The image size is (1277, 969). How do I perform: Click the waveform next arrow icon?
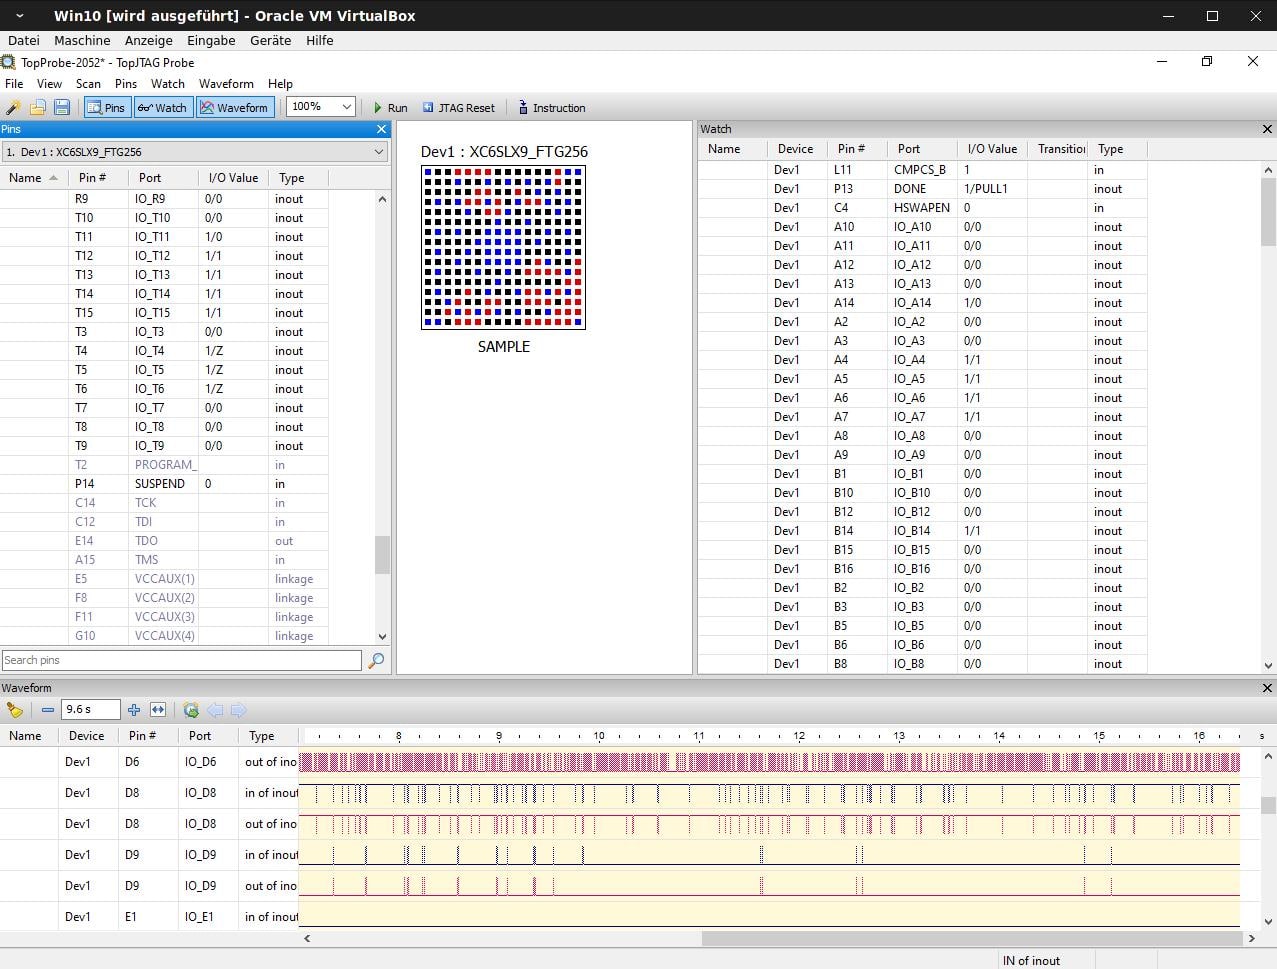tap(238, 710)
